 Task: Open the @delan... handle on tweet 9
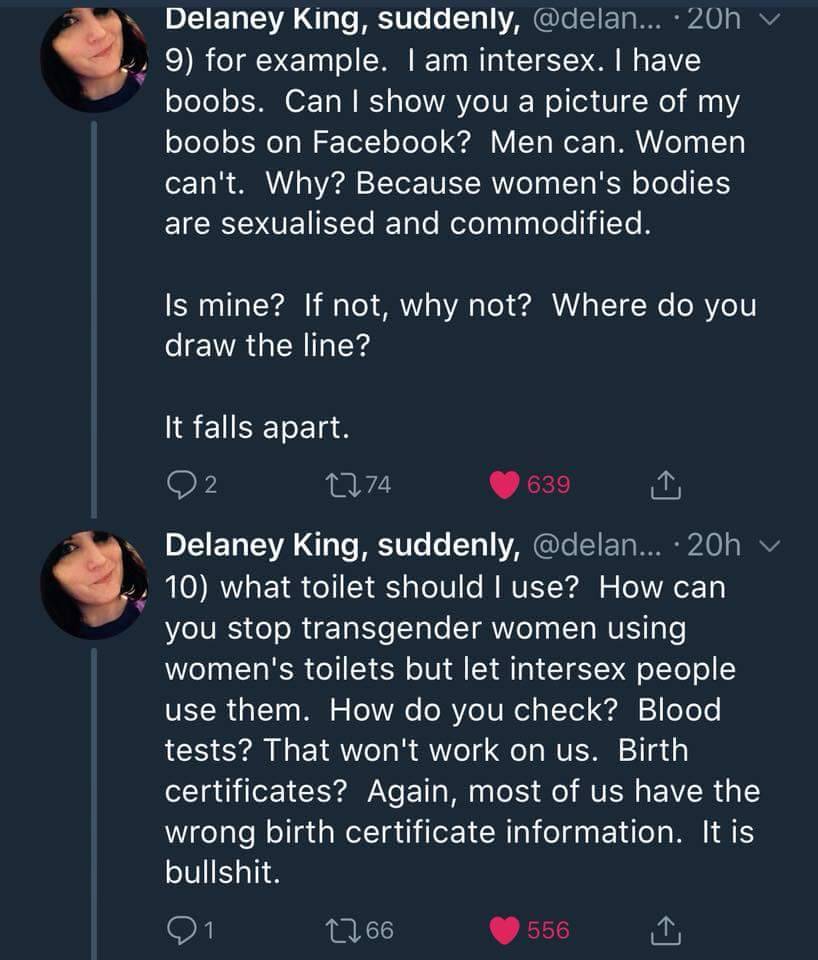596,18
